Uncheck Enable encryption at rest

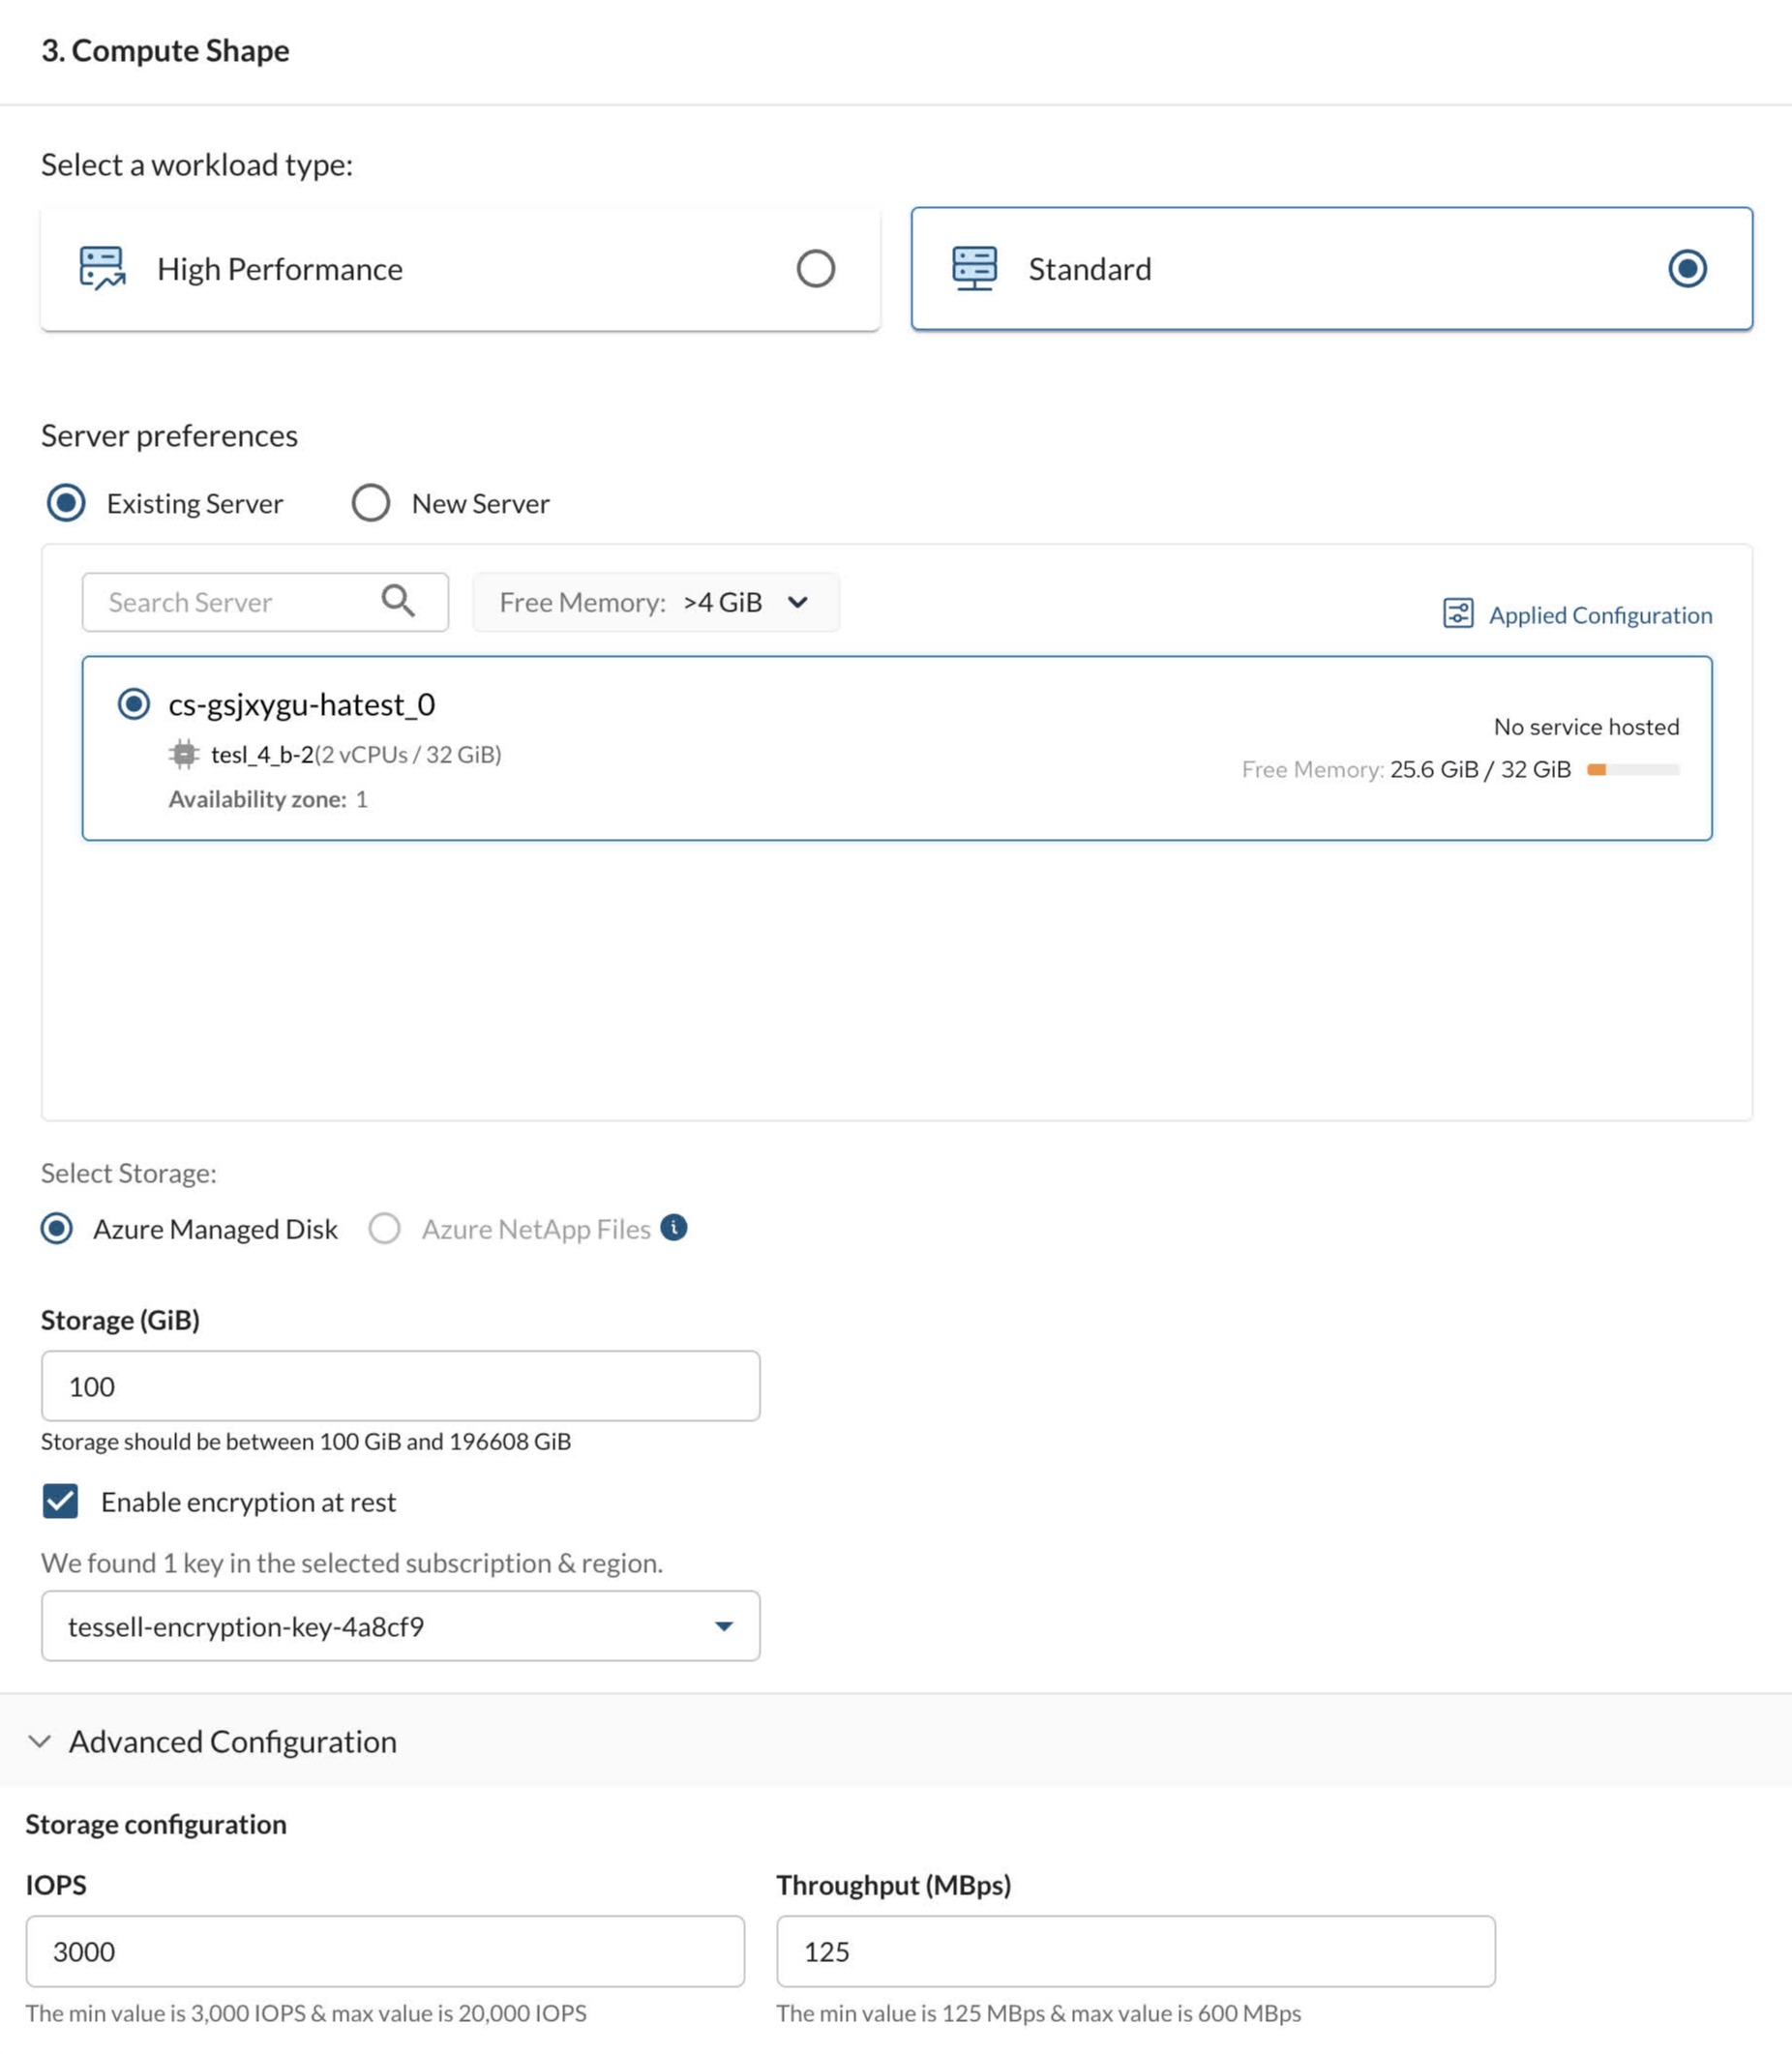tap(61, 1501)
